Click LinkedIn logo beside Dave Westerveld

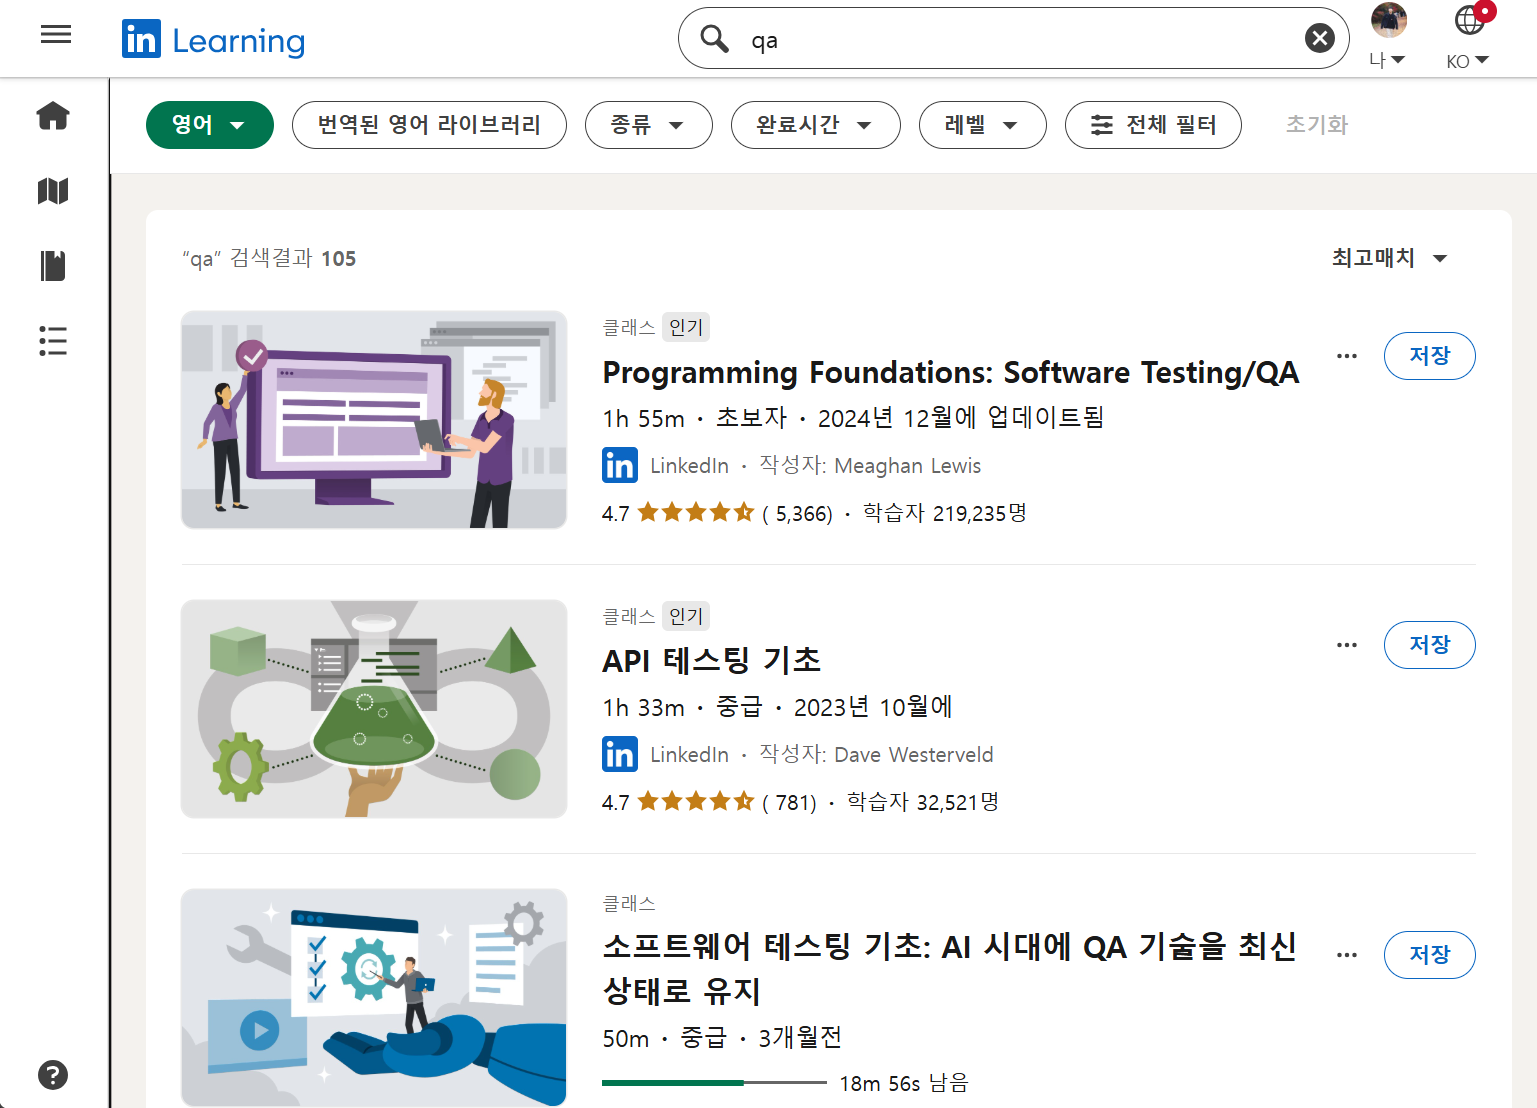pos(620,755)
